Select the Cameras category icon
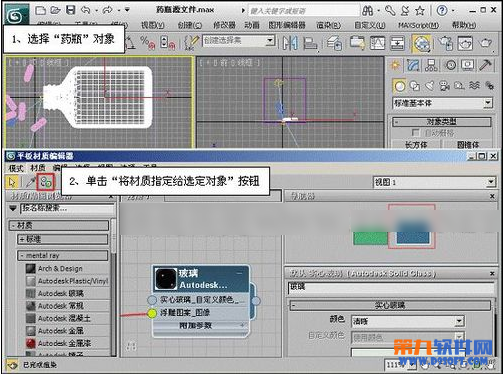The width and height of the screenshot is (504, 374). [444, 86]
